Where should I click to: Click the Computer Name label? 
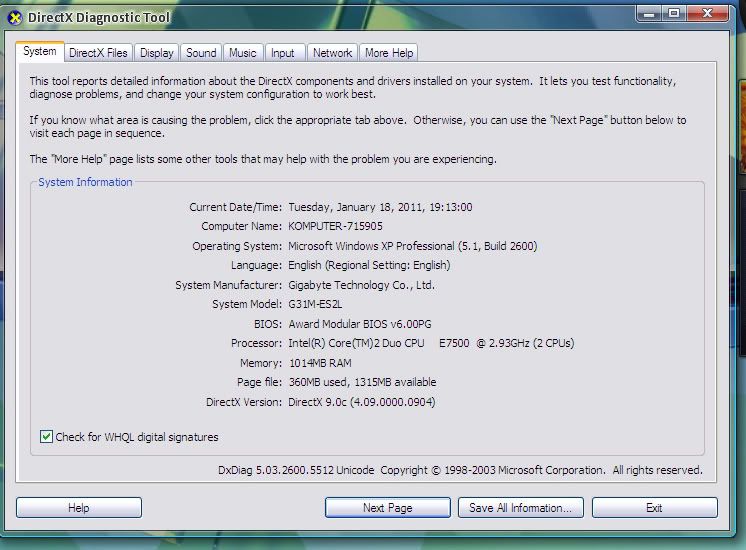[x=242, y=226]
